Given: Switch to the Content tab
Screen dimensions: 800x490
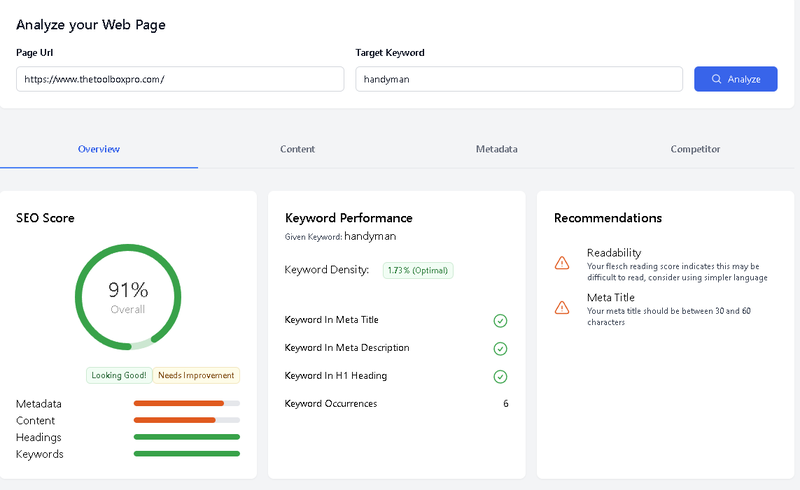Looking at the screenshot, I should (297, 149).
